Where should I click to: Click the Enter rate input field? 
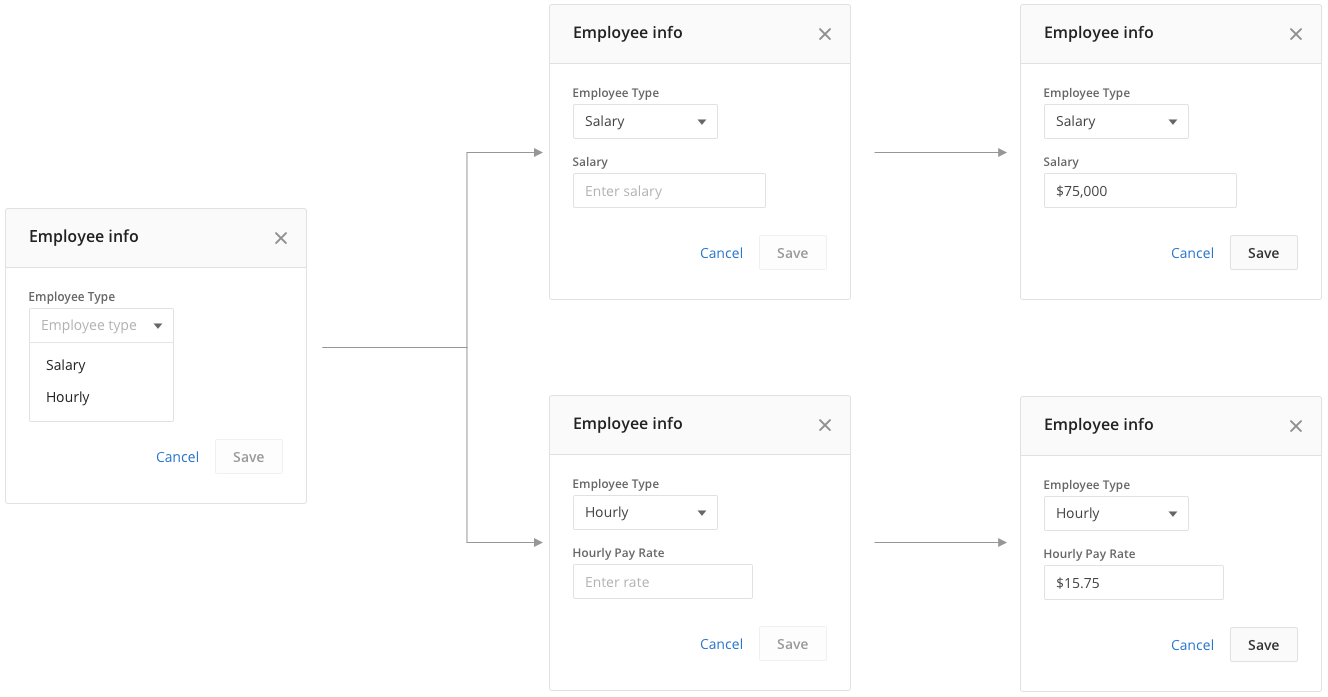click(x=663, y=582)
